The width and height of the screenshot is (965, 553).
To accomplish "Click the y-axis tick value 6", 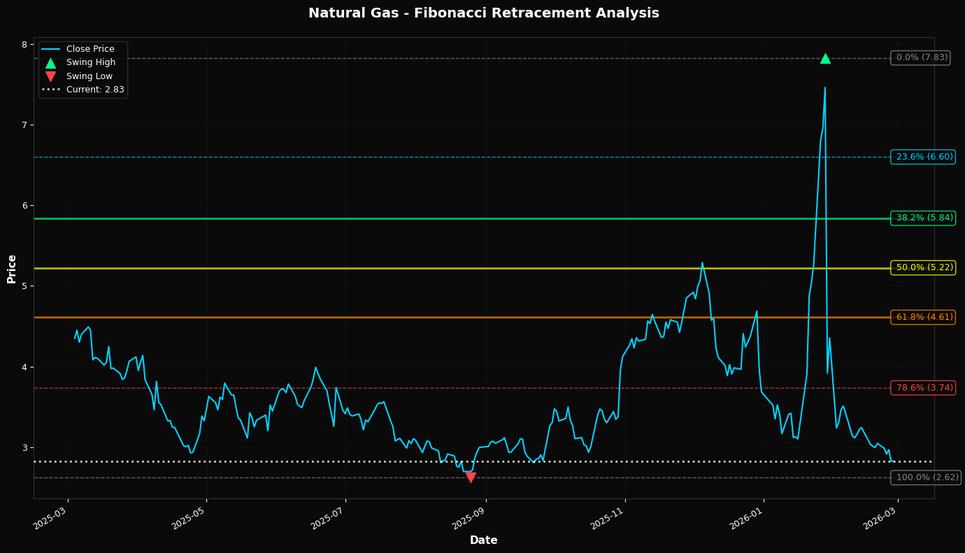I will (x=24, y=206).
